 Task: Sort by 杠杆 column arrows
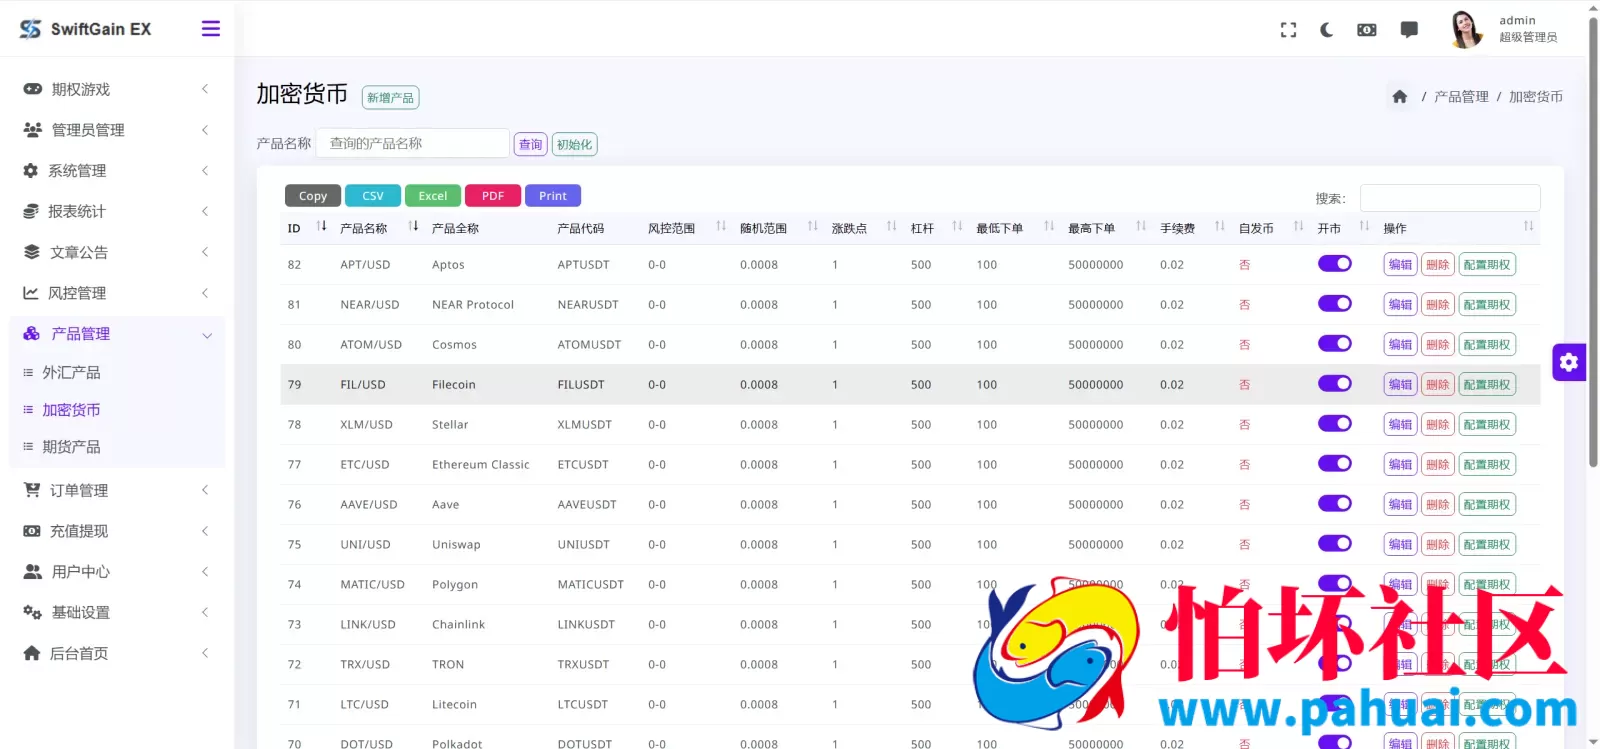pos(957,227)
